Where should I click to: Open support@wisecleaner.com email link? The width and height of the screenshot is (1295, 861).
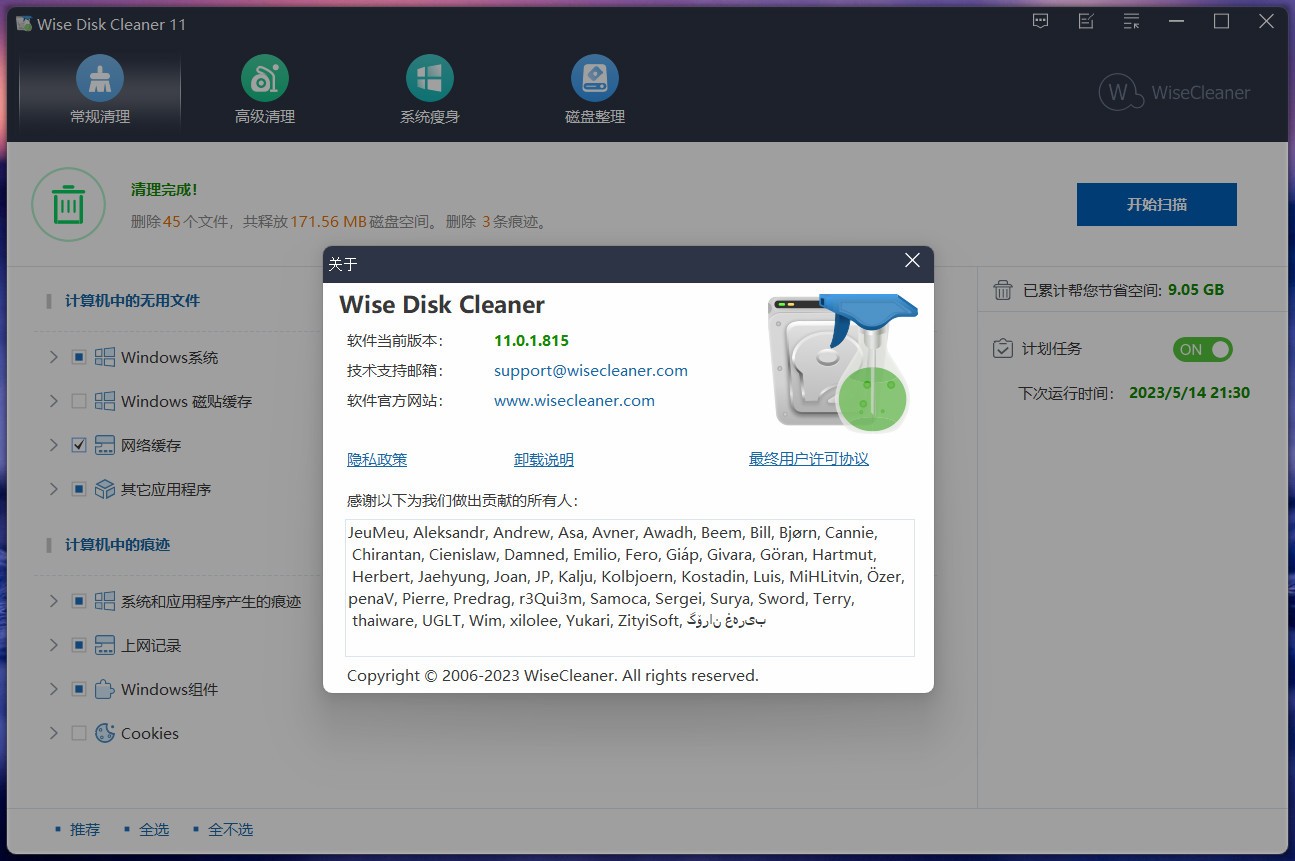[591, 370]
